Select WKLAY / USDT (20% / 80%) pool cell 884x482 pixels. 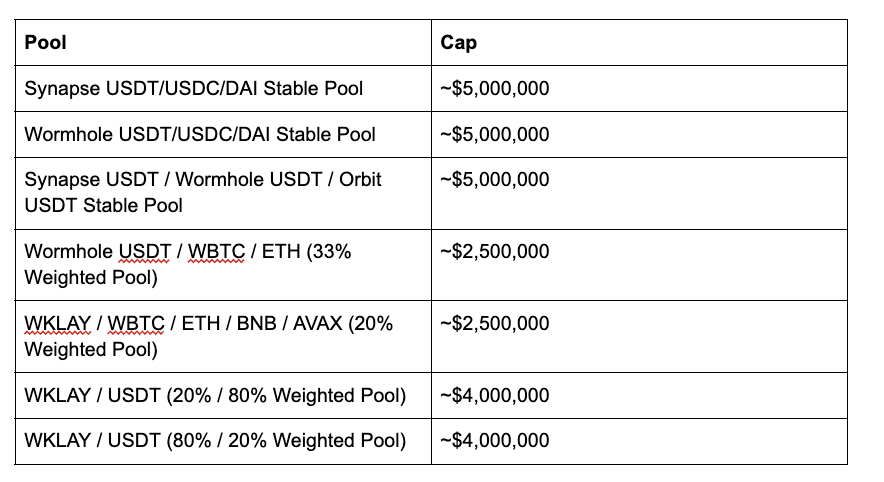click(x=223, y=395)
